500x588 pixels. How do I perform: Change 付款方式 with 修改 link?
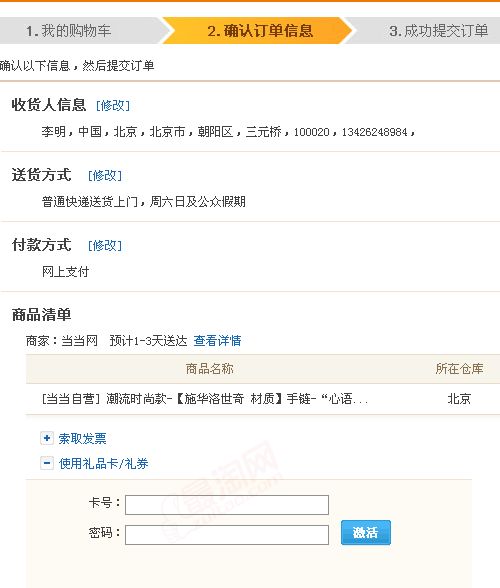coord(105,246)
